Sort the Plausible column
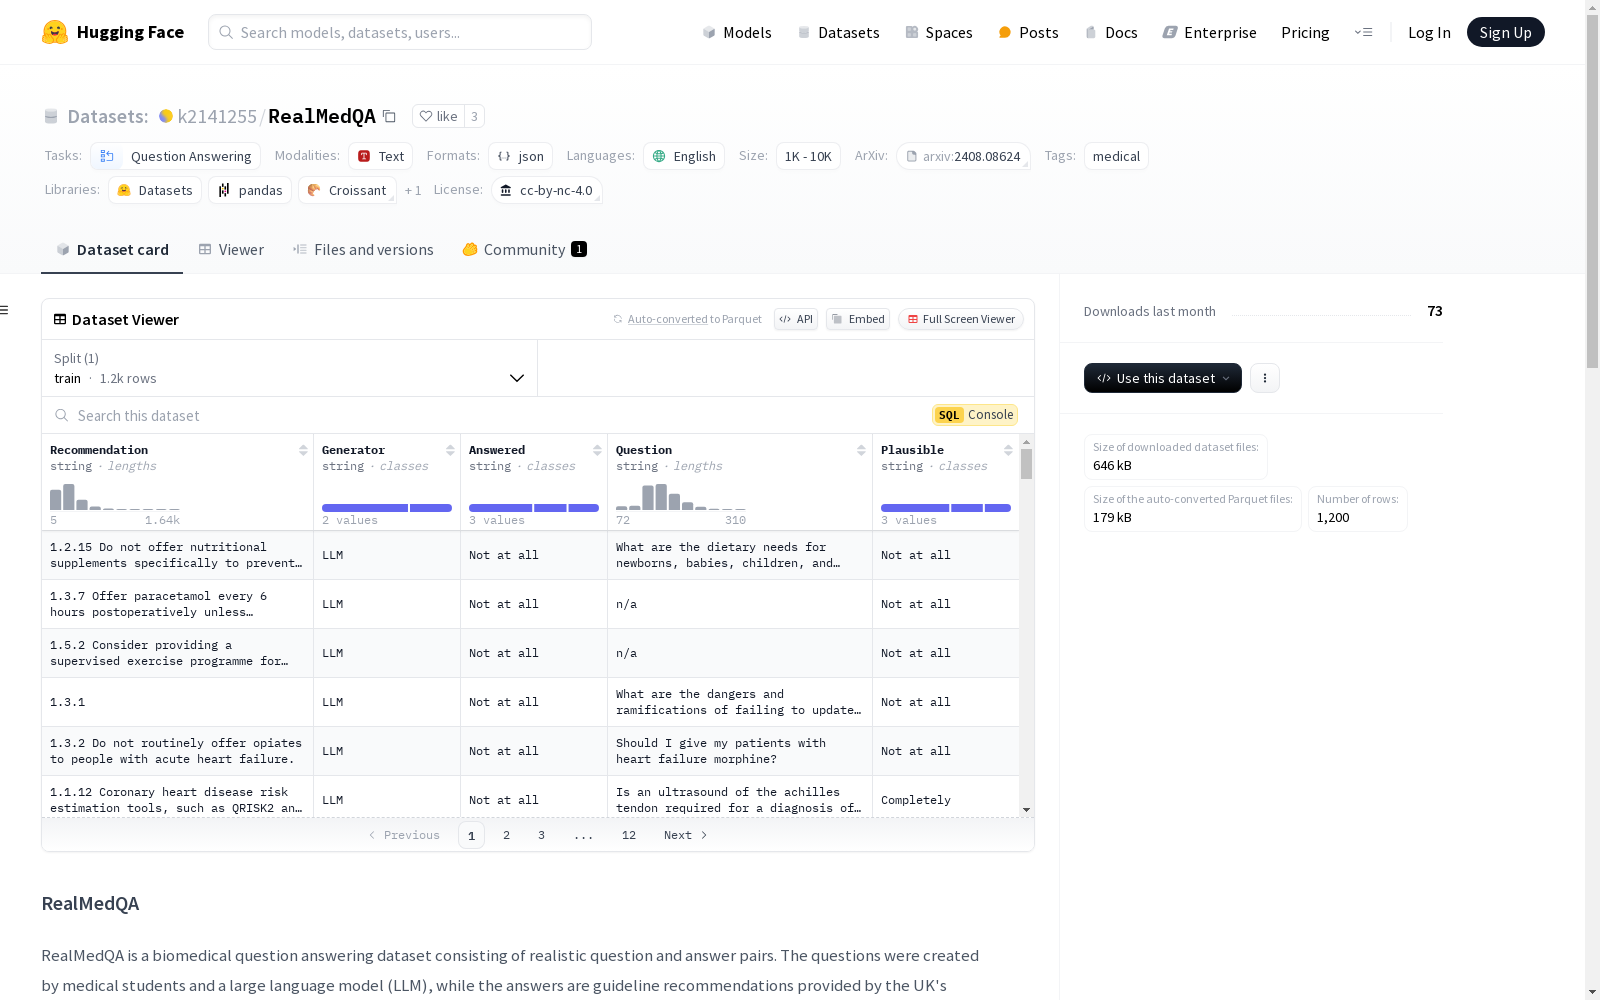Viewport: 1600px width, 1000px height. click(x=1008, y=450)
